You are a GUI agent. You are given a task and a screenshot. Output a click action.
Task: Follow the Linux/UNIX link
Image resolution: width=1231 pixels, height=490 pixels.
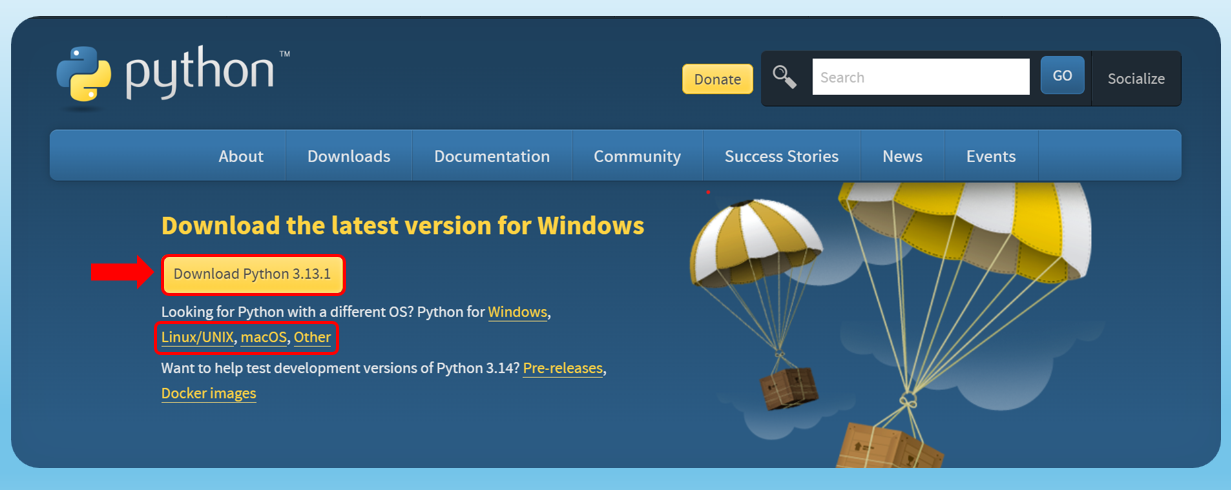coord(197,337)
